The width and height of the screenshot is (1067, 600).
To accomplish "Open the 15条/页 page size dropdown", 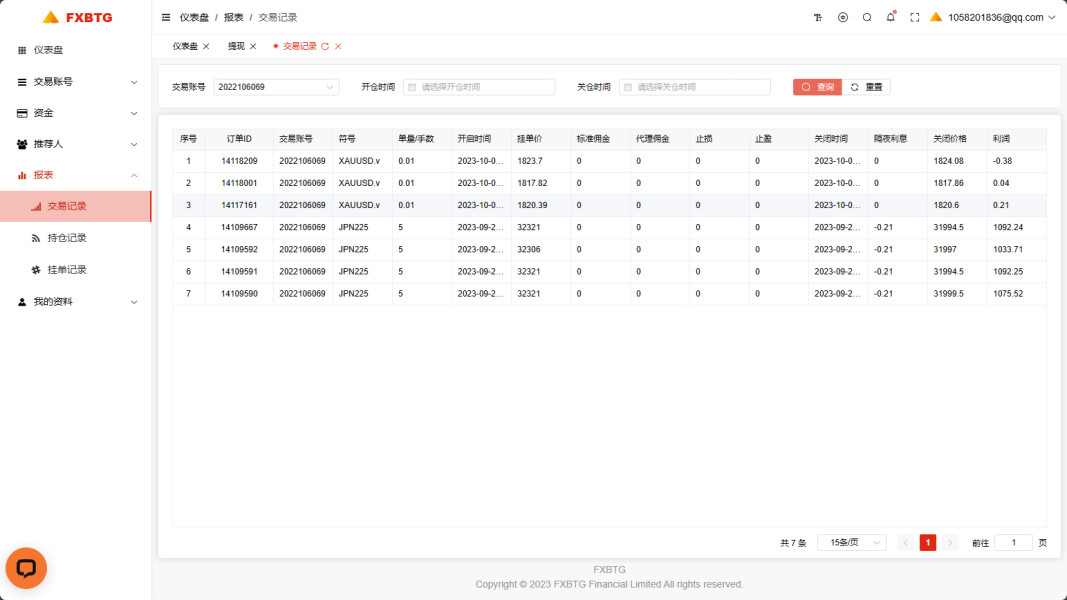I will (851, 542).
